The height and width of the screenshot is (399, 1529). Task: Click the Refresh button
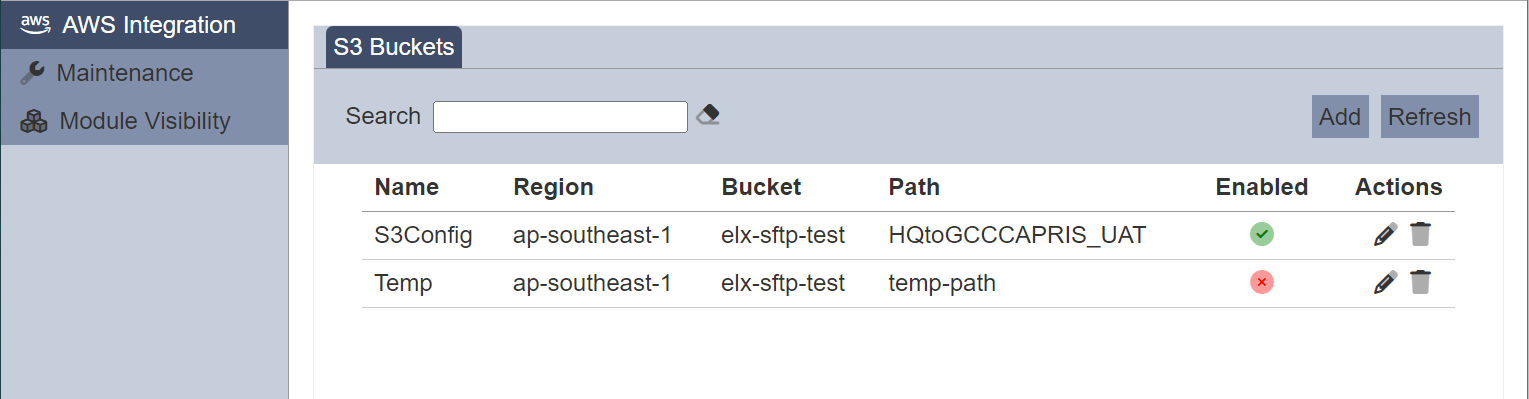click(x=1429, y=117)
